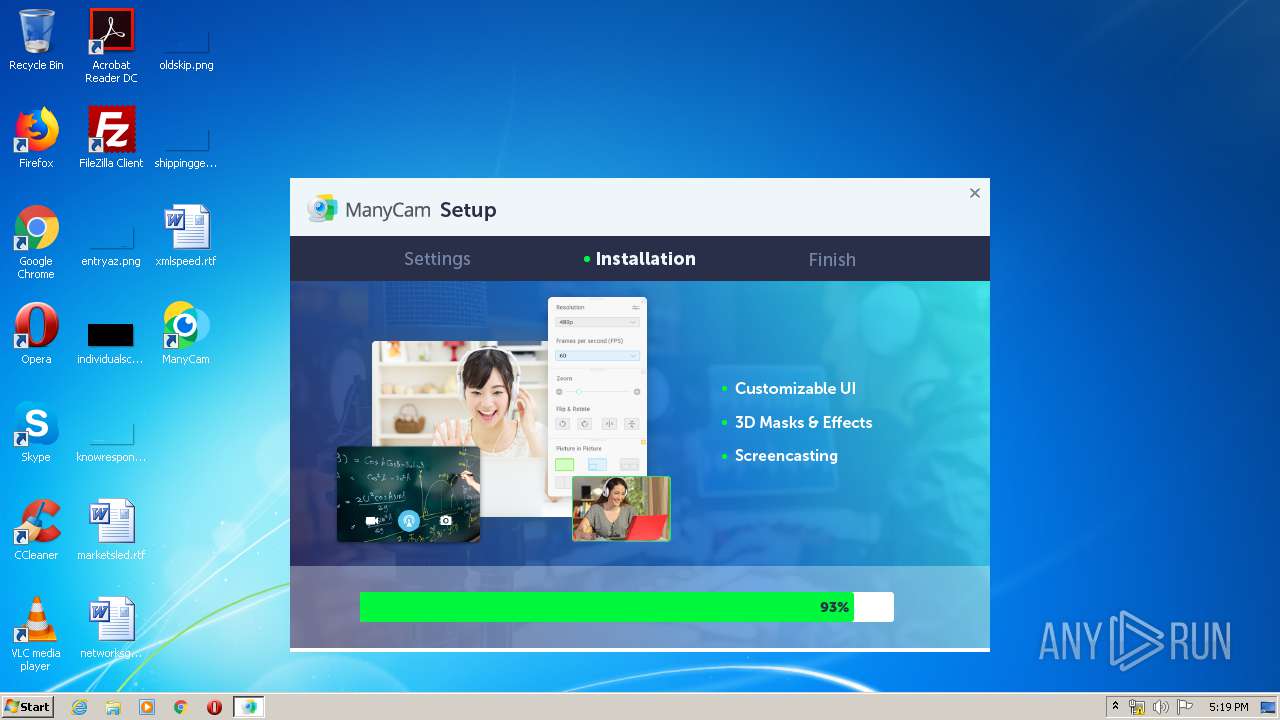Select the knowrespon... file icon
1280x720 pixels.
click(x=111, y=442)
